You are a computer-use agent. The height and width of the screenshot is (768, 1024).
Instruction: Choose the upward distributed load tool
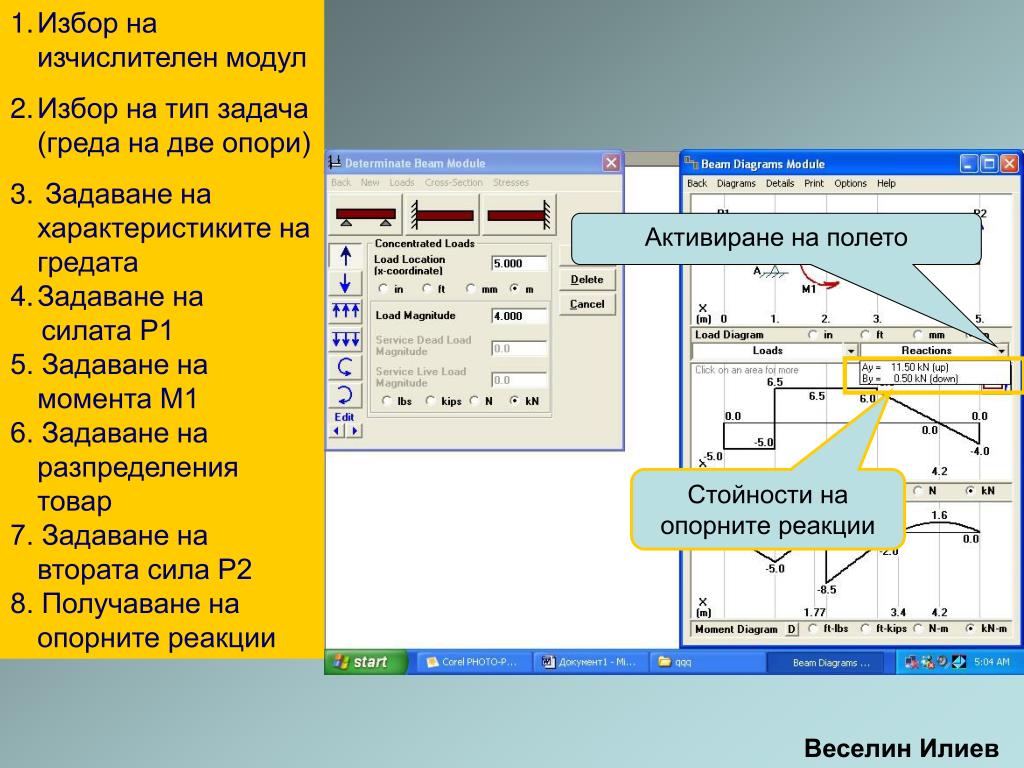345,311
